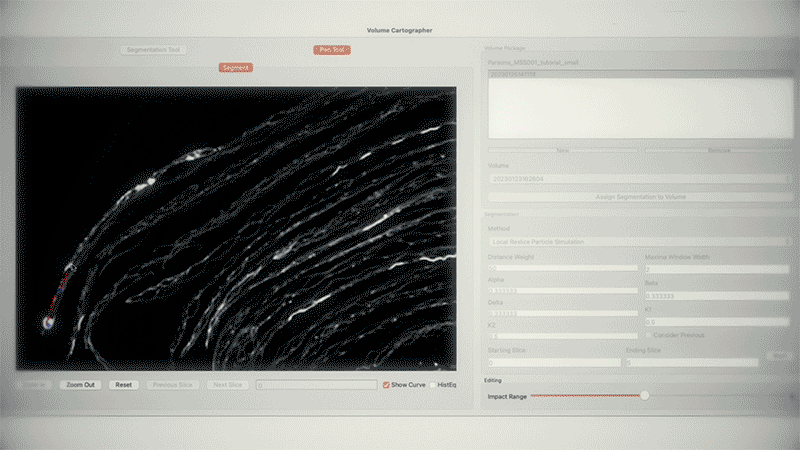Enable the HistEq checkbox
Screen dimensions: 800x450
[x=432, y=385]
